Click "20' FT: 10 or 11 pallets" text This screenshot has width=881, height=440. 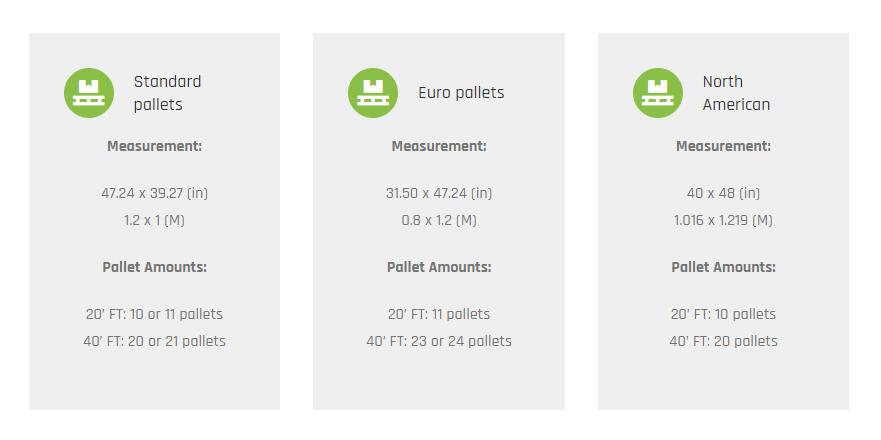pos(154,314)
